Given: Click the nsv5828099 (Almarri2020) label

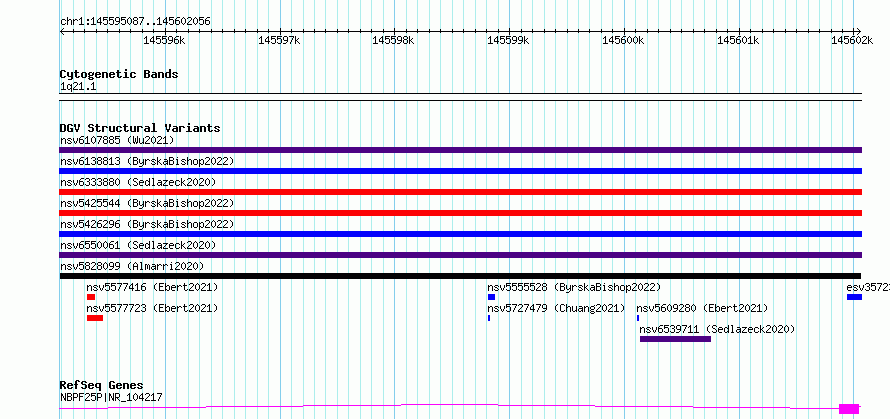Looking at the screenshot, I should point(132,266).
